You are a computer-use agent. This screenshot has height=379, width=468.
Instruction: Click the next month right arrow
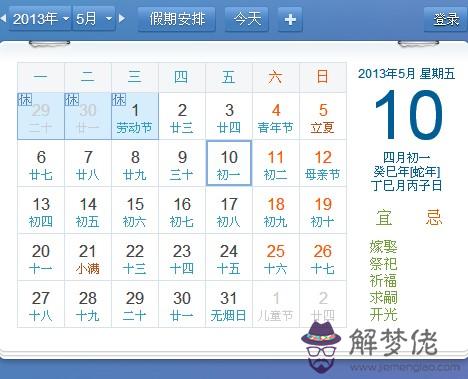click(122, 18)
